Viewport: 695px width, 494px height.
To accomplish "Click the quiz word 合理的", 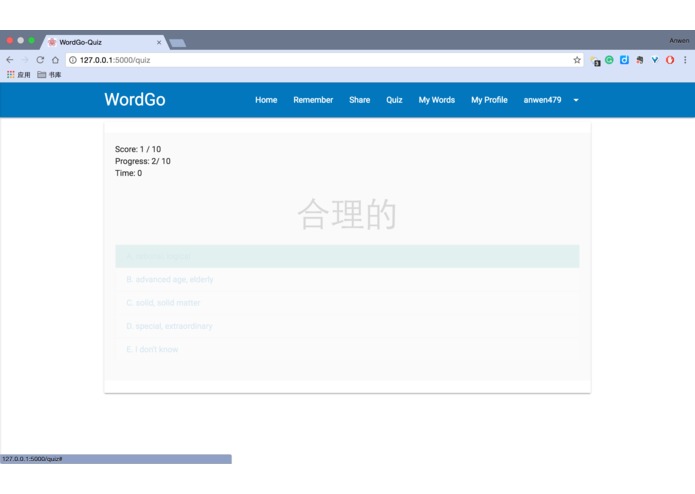I will [347, 214].
